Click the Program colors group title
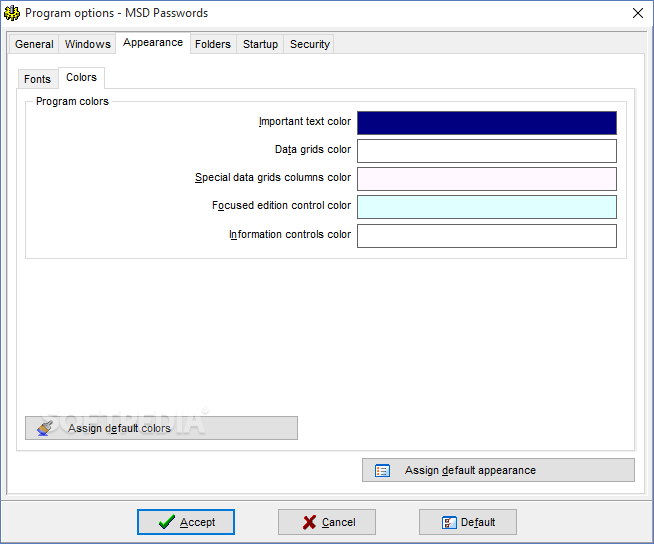The width and height of the screenshot is (654, 544). click(x=72, y=101)
